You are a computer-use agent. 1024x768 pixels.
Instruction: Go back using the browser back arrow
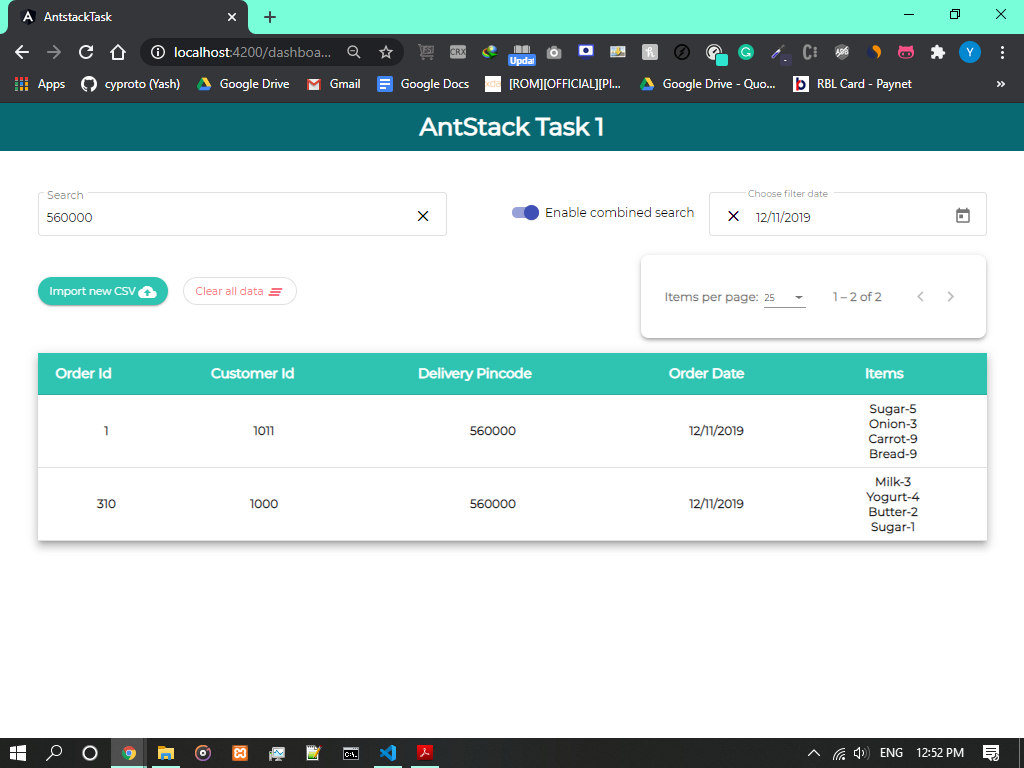click(x=22, y=52)
